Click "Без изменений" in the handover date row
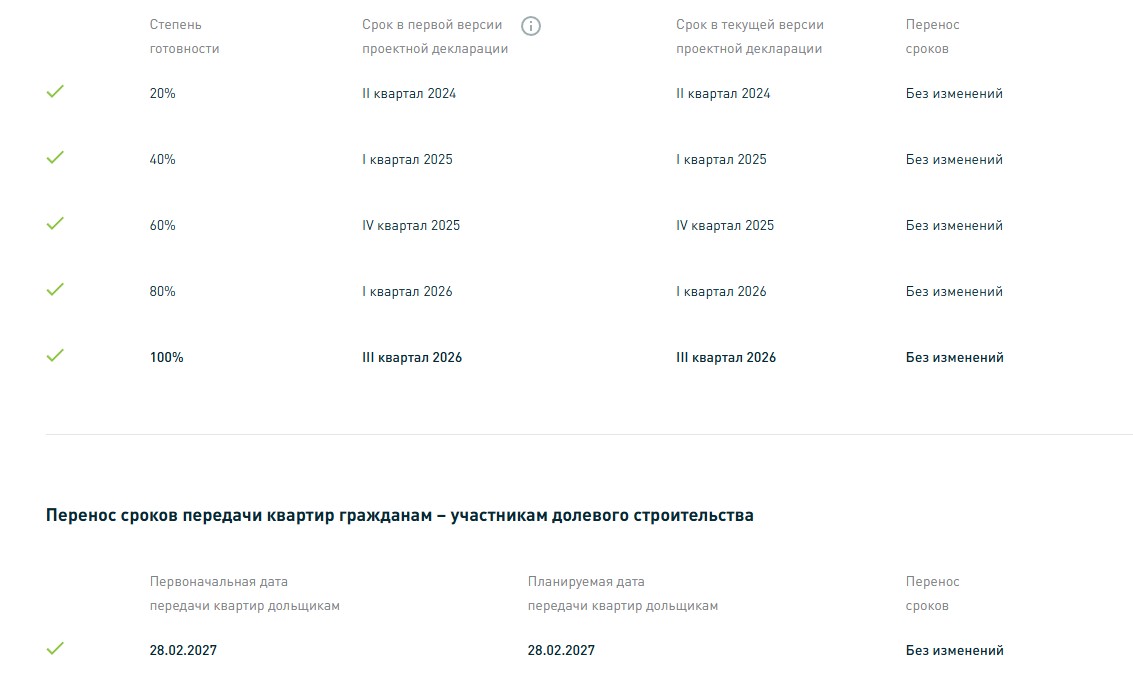The image size is (1133, 685). (954, 651)
